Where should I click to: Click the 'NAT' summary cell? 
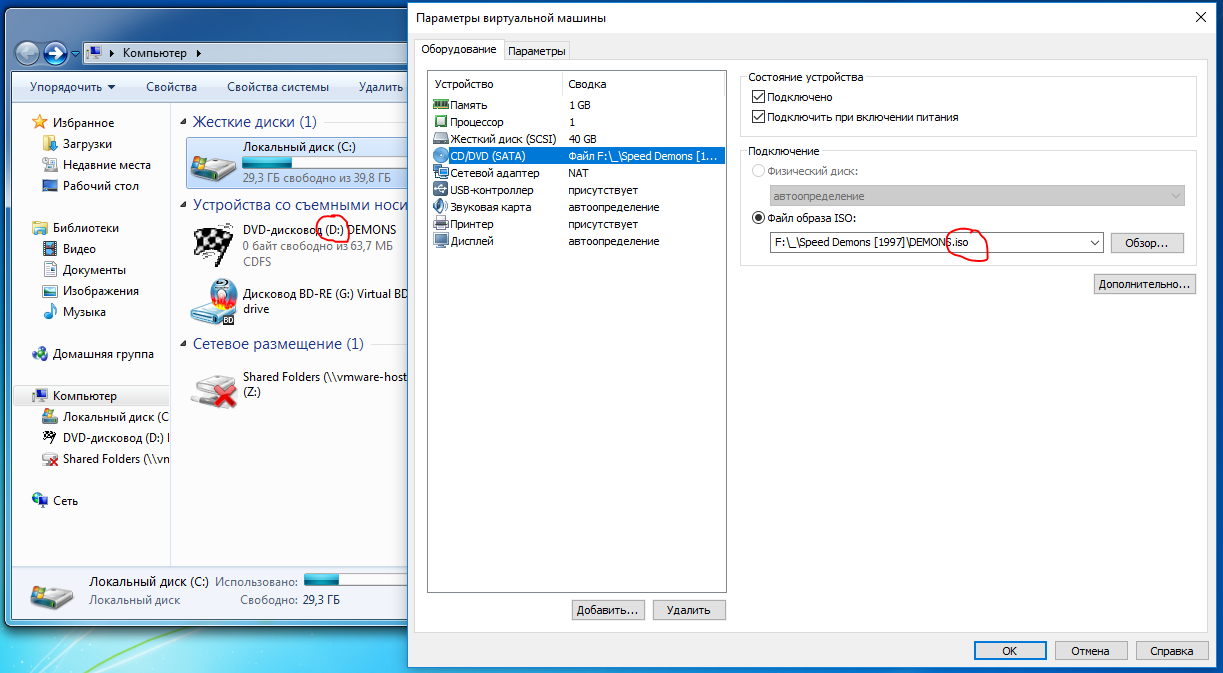pos(578,173)
